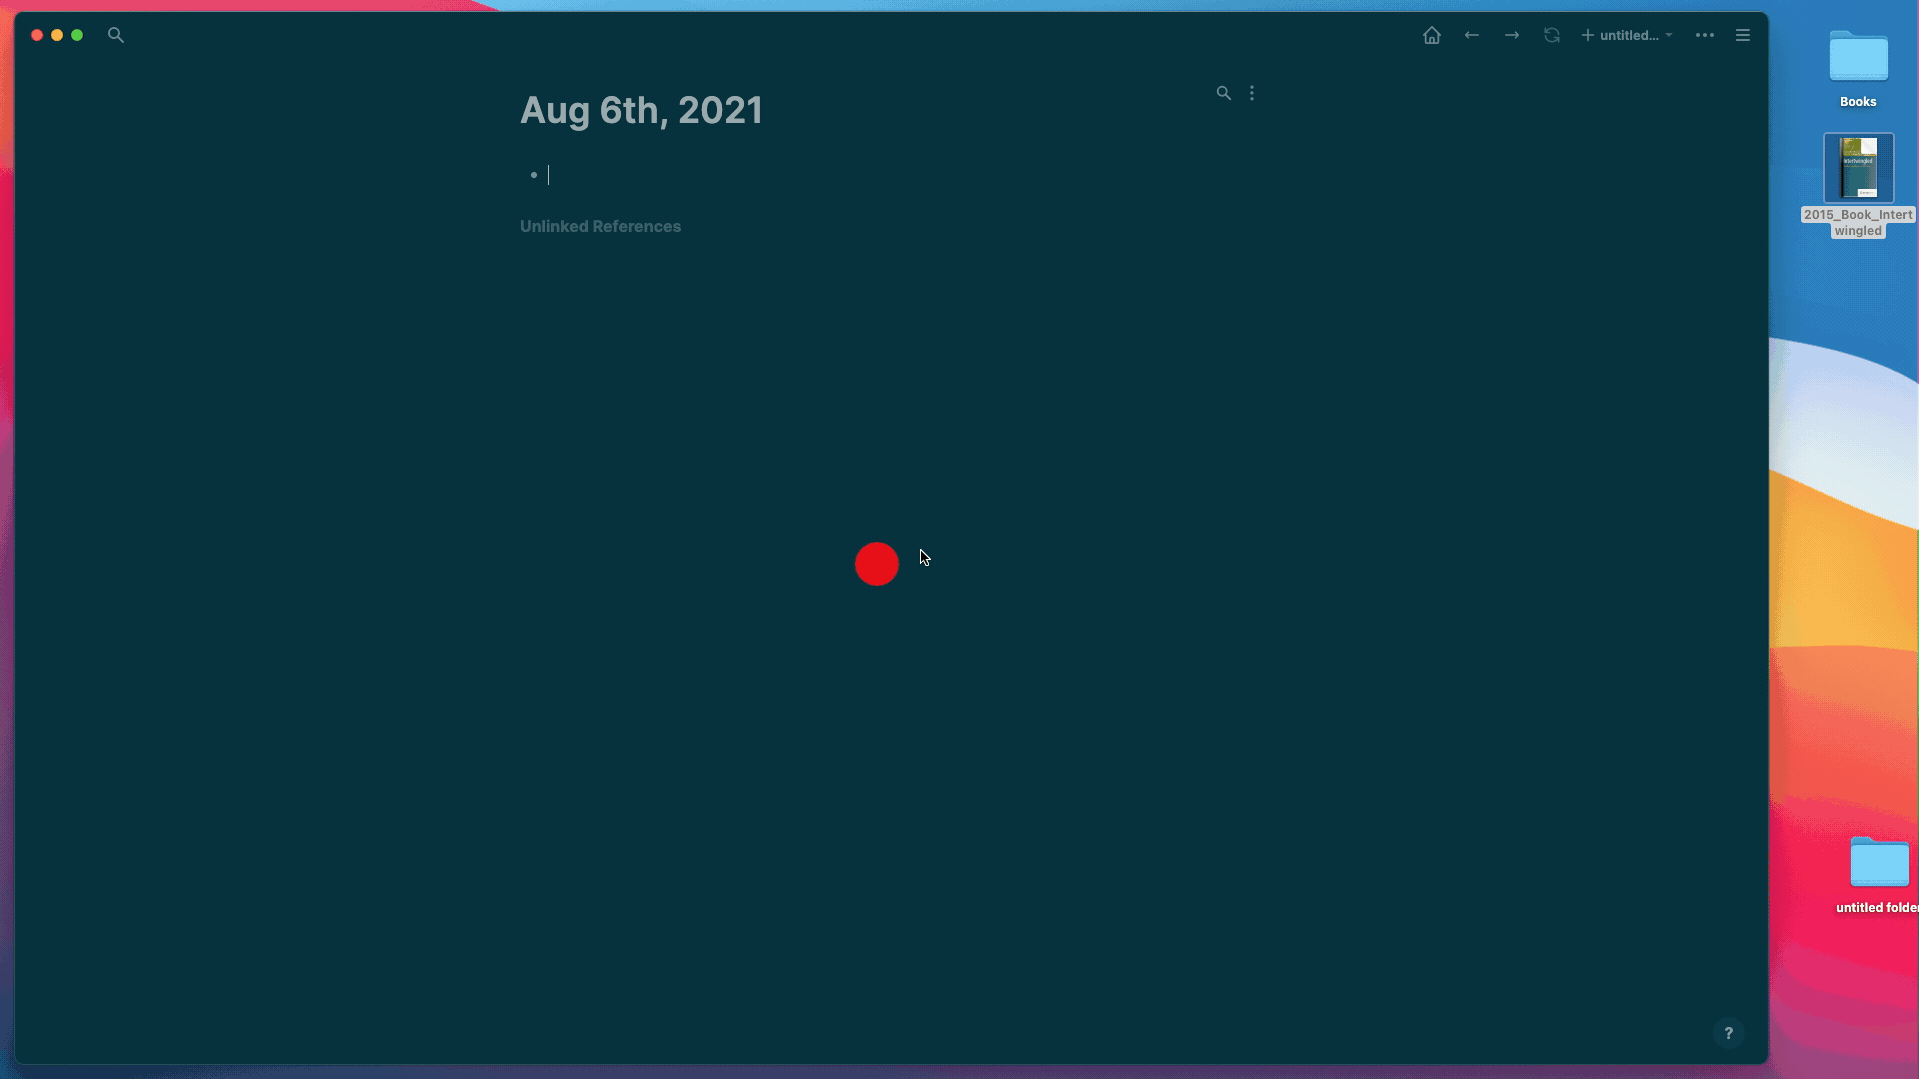This screenshot has height=1079, width=1919.
Task: Search within the page using magnifier icon
Action: click(1223, 93)
